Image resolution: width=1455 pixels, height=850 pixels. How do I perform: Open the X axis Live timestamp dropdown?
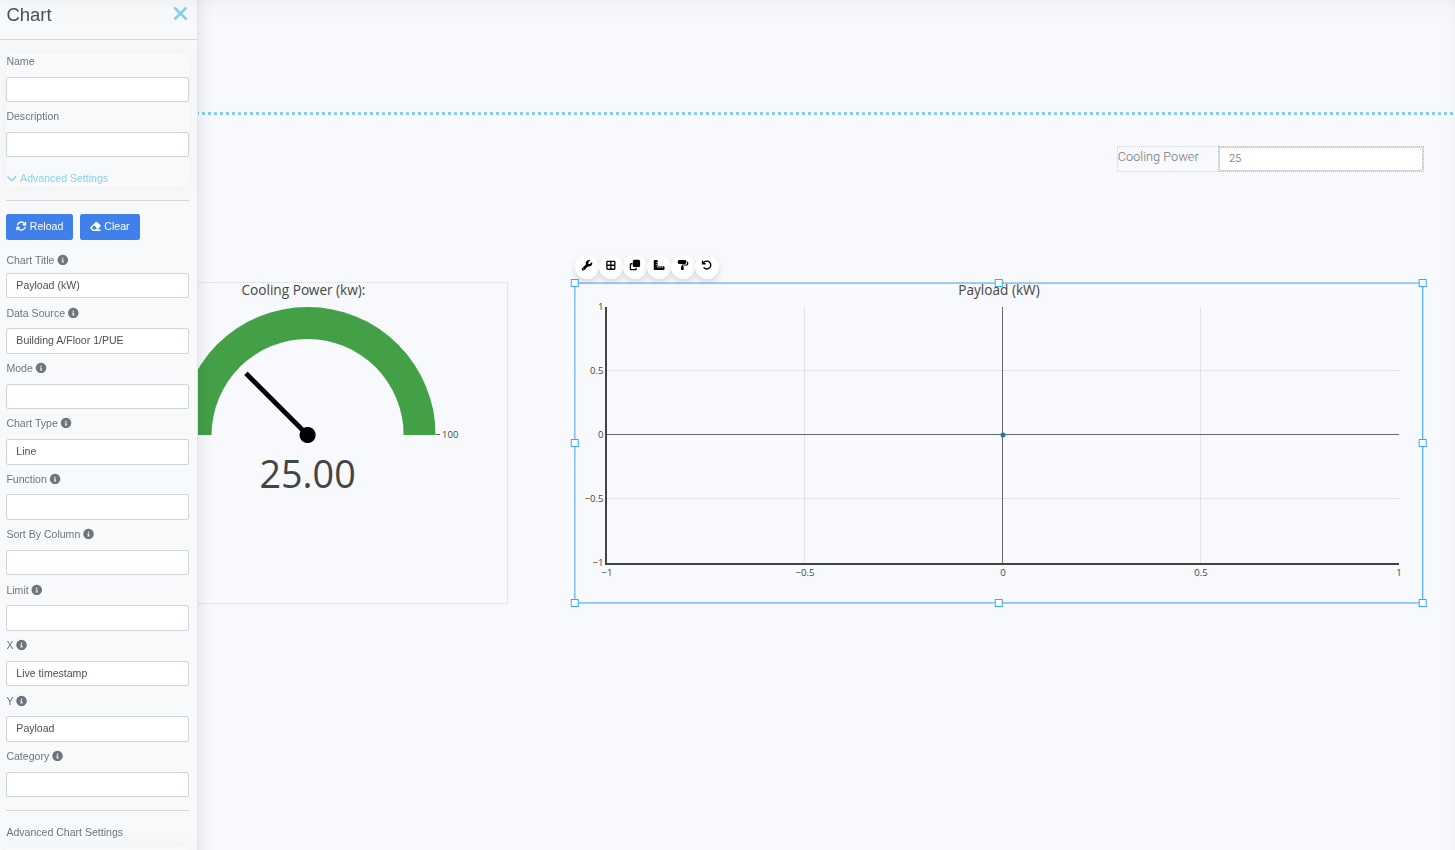point(97,674)
